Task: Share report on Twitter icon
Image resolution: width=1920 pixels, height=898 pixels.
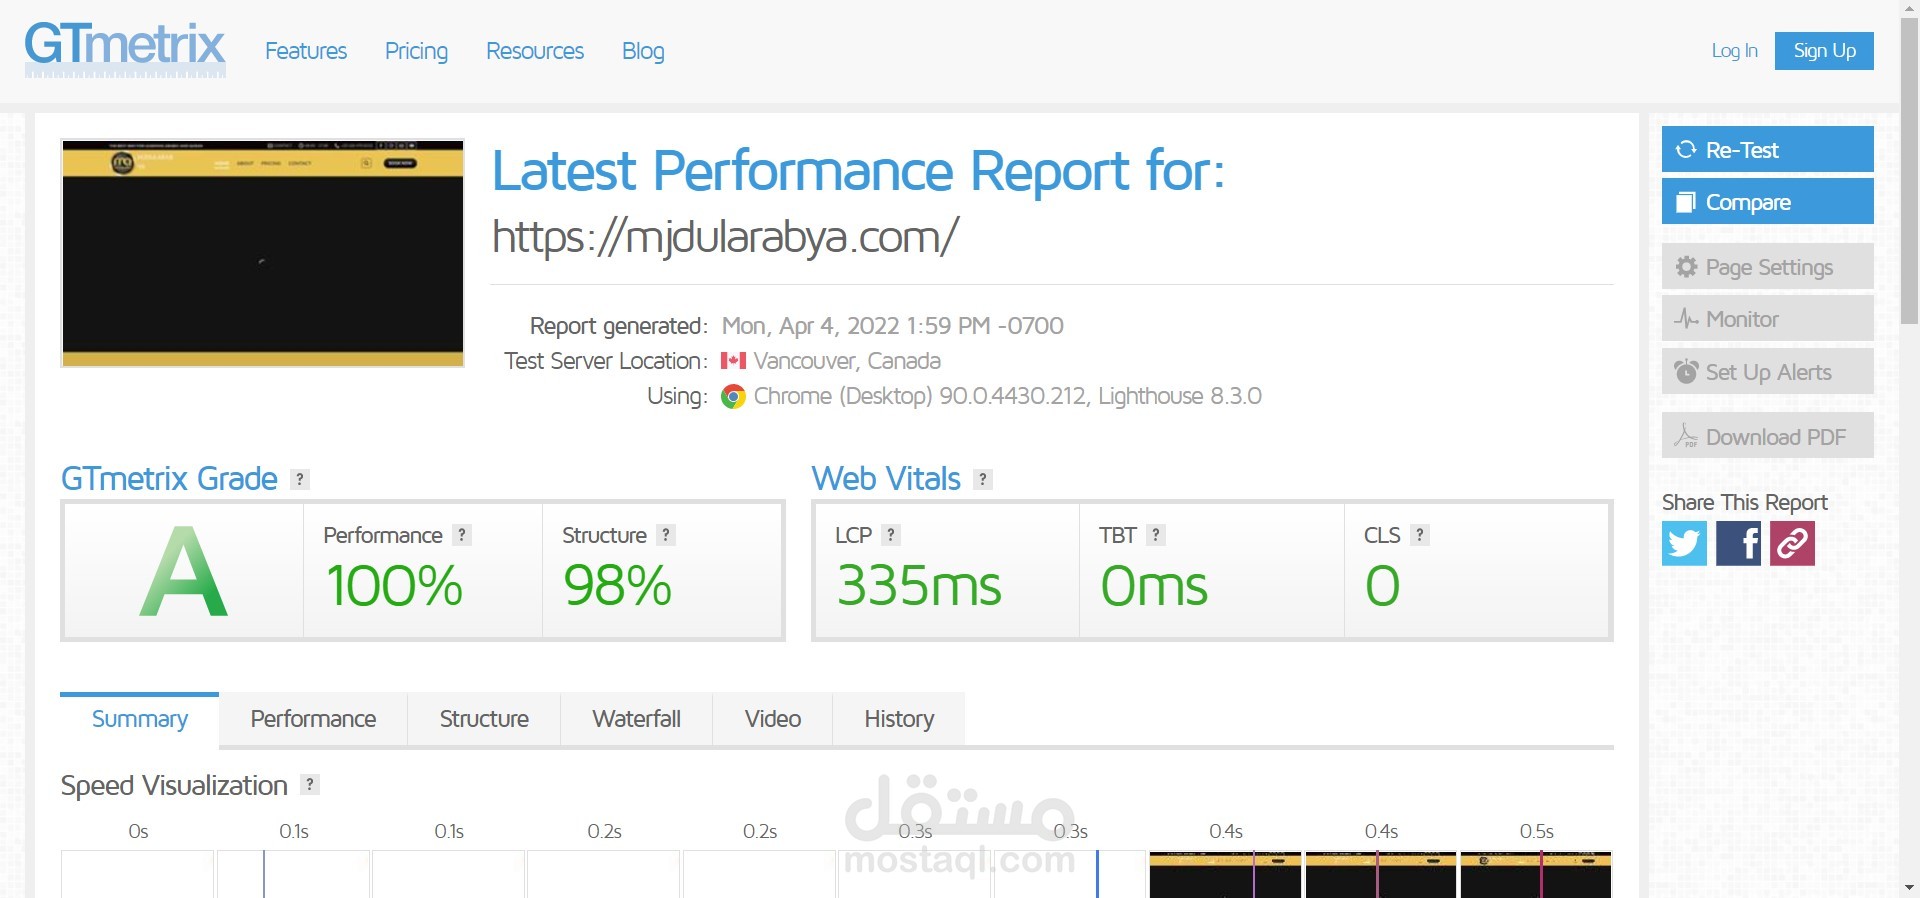Action: [1684, 544]
